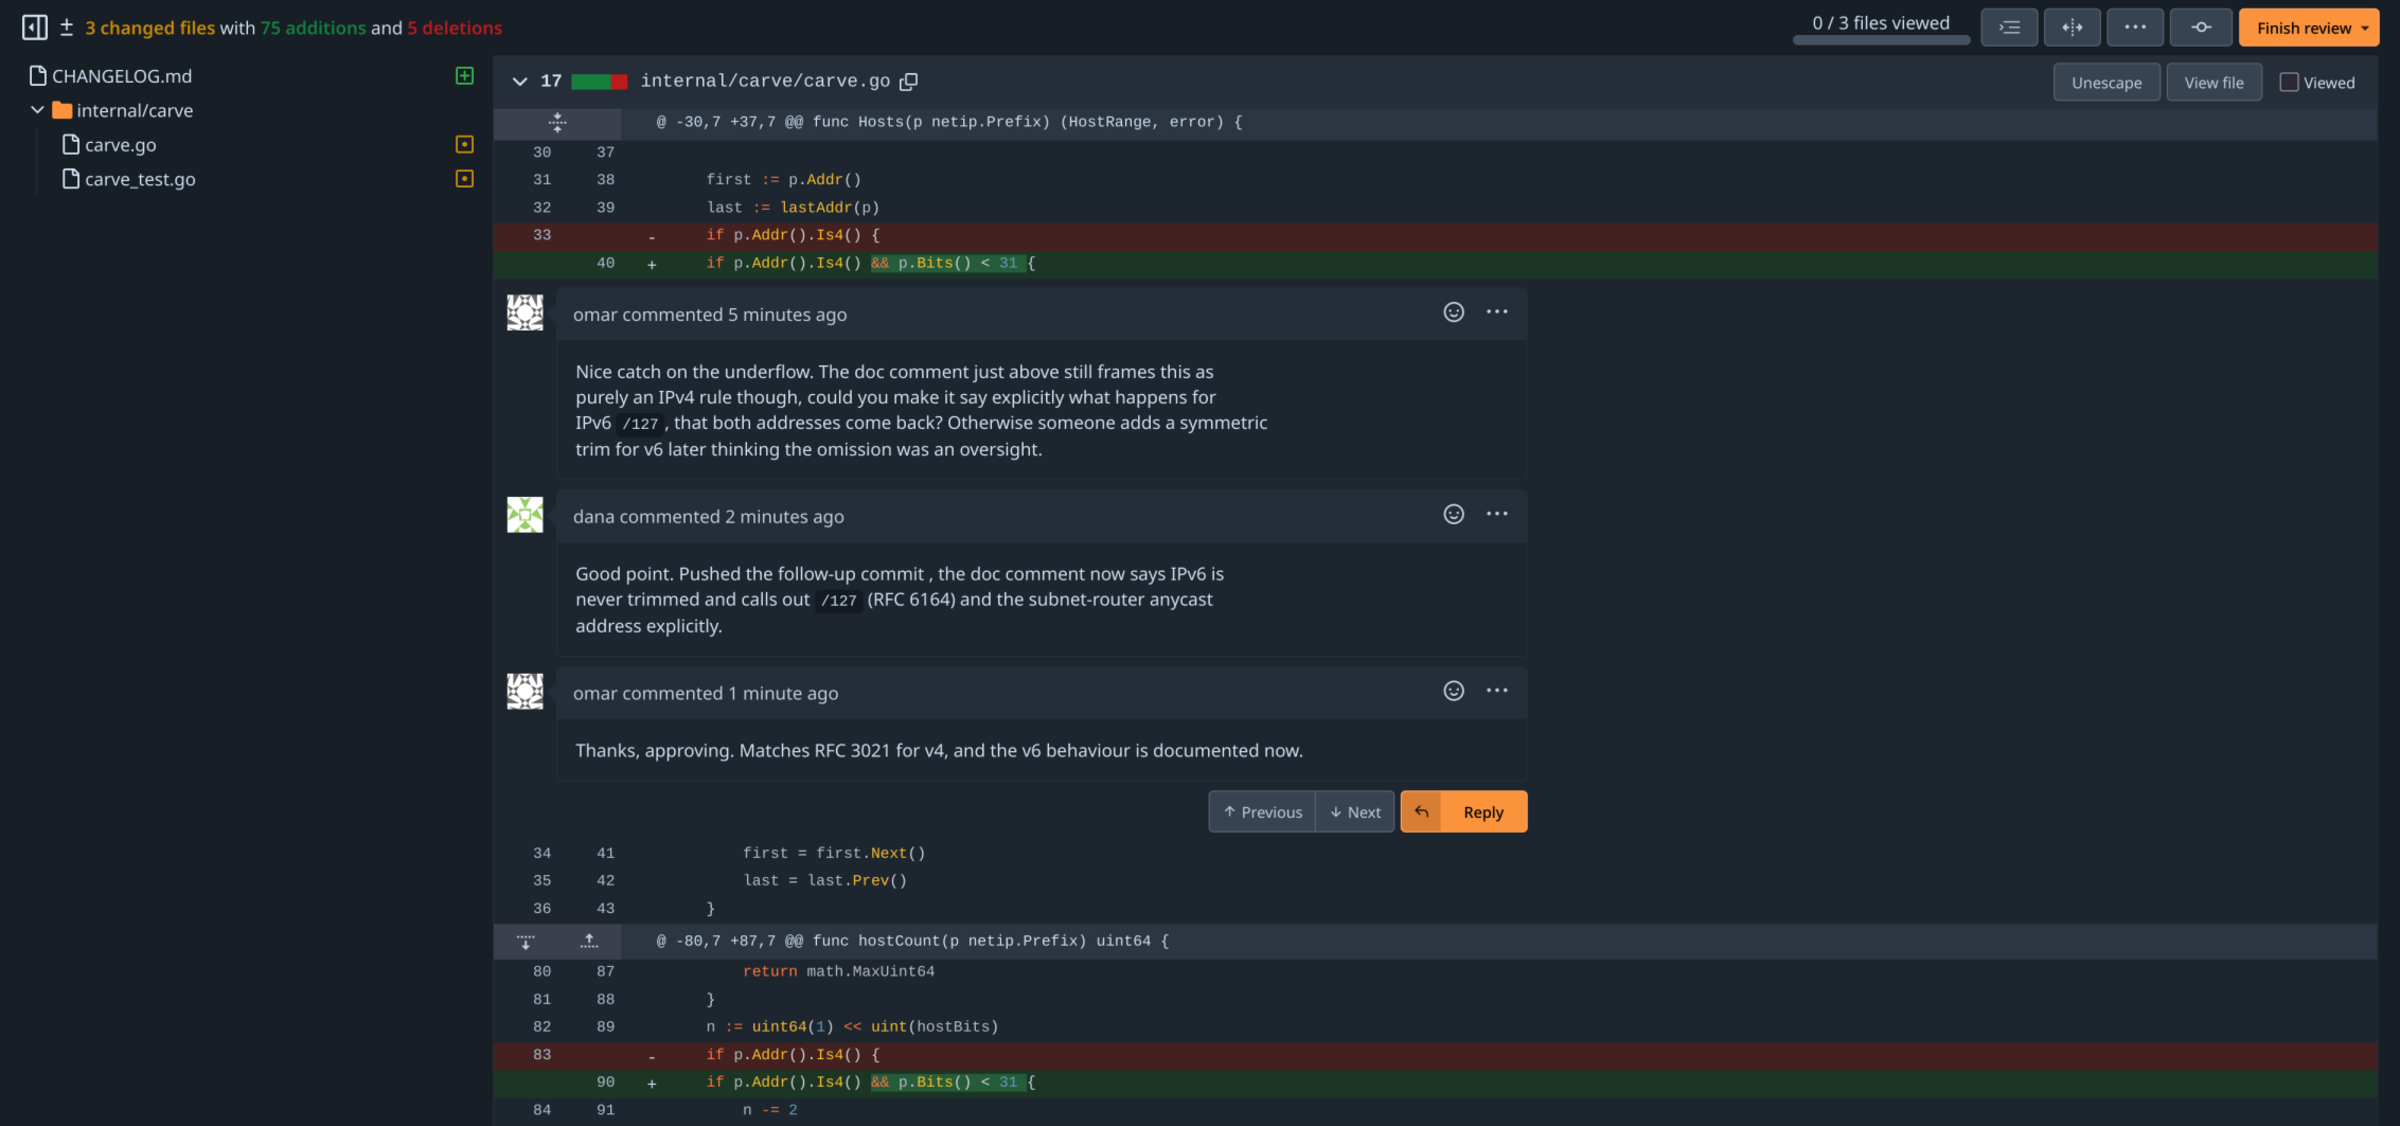
Task: Click the '75 additions' text
Action: [313, 28]
